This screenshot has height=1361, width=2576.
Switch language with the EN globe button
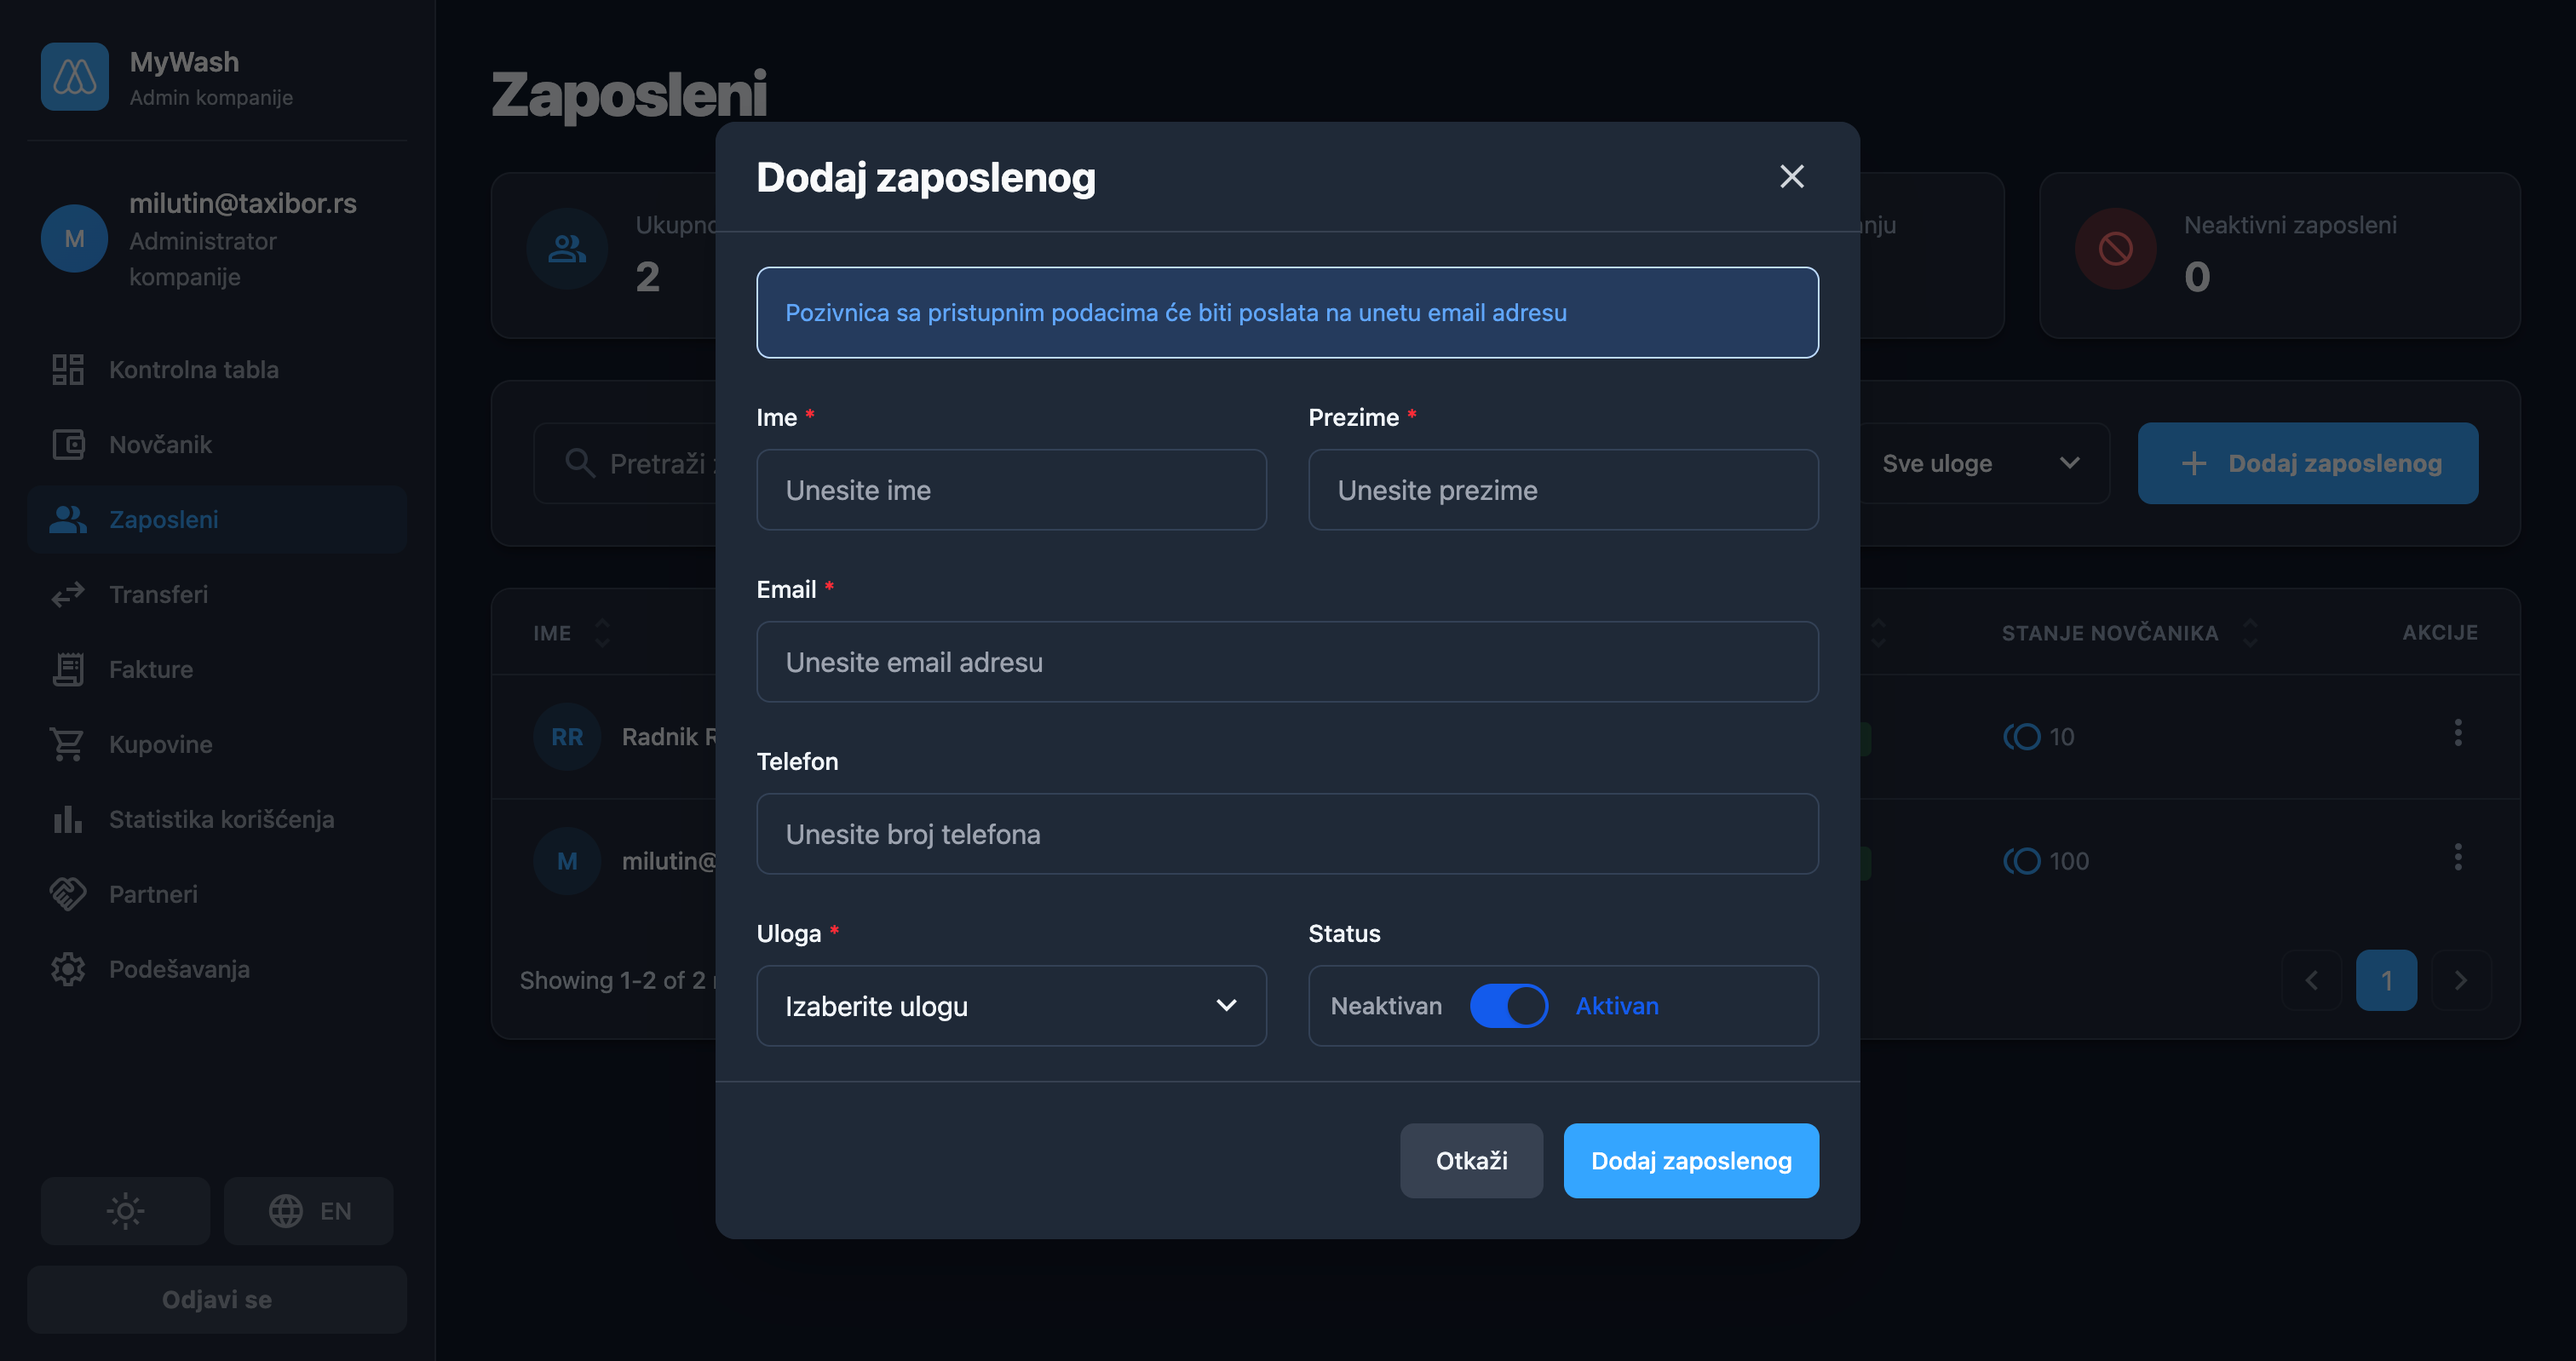[x=308, y=1211]
